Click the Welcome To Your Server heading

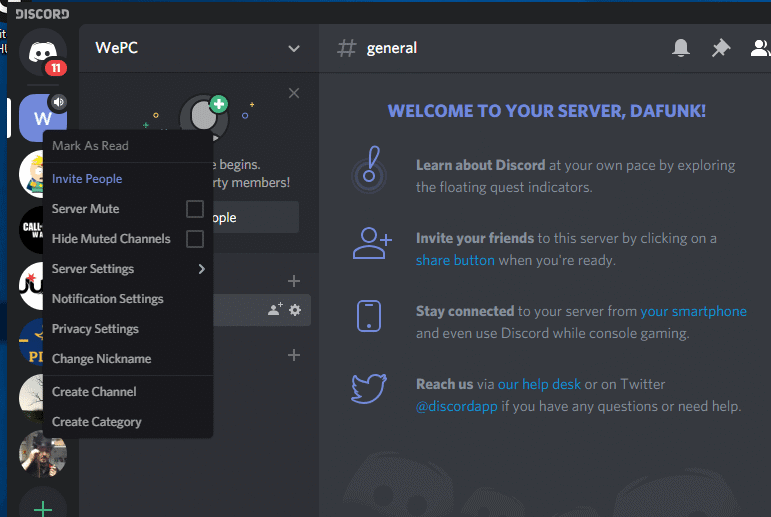[547, 111]
